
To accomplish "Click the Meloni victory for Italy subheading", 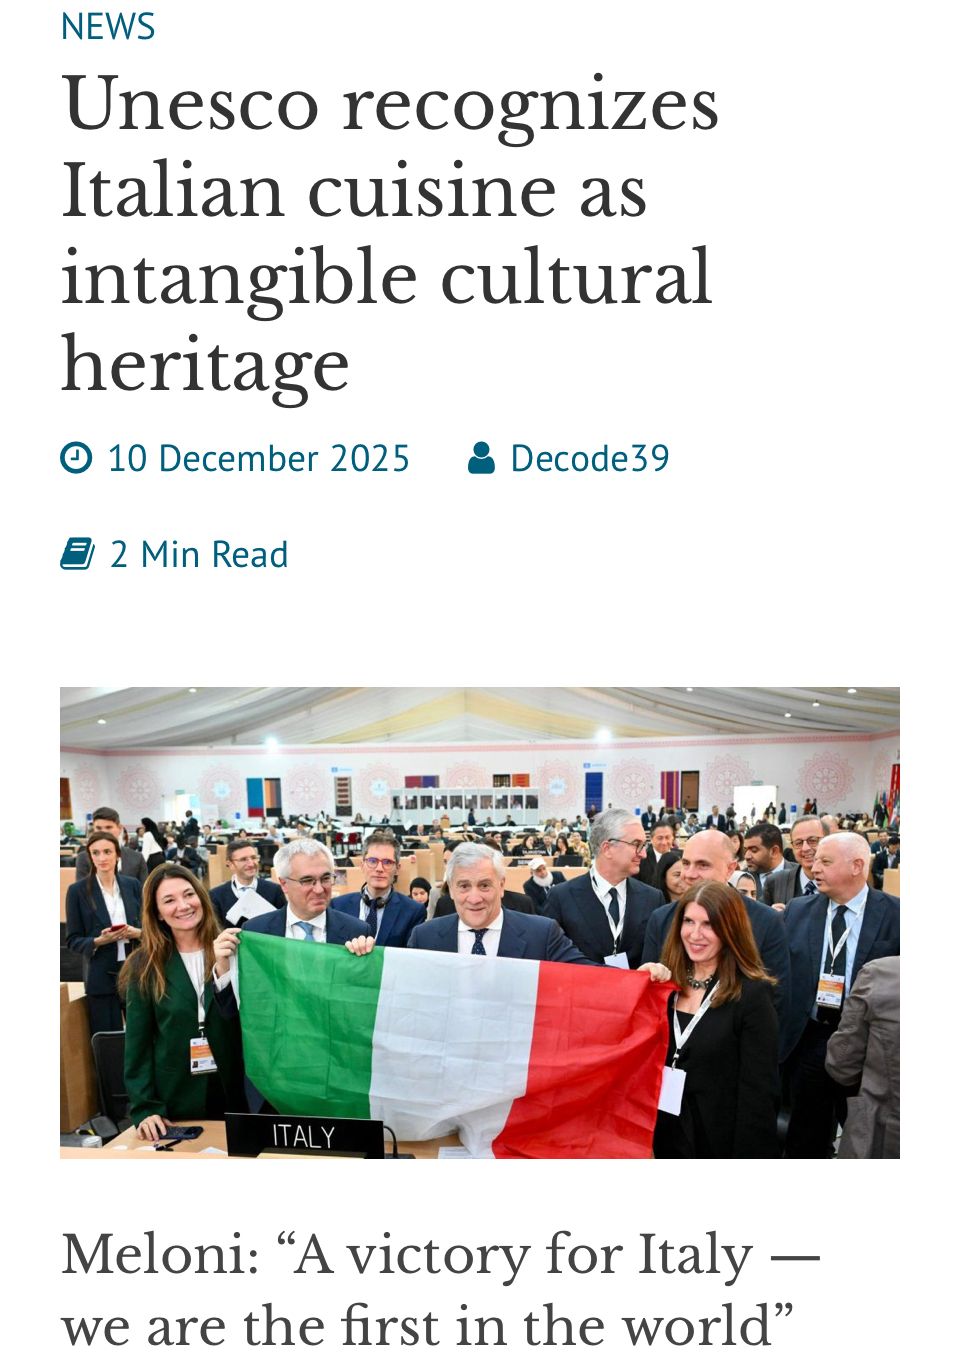I will coord(441,1290).
